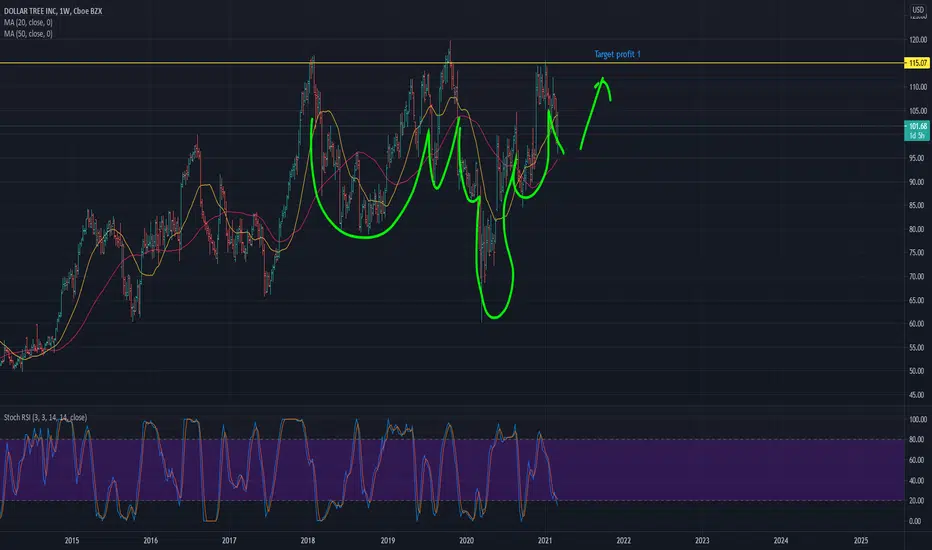The height and width of the screenshot is (550, 932).
Task: Click the 70.00 price axis label
Action: coord(918,276)
